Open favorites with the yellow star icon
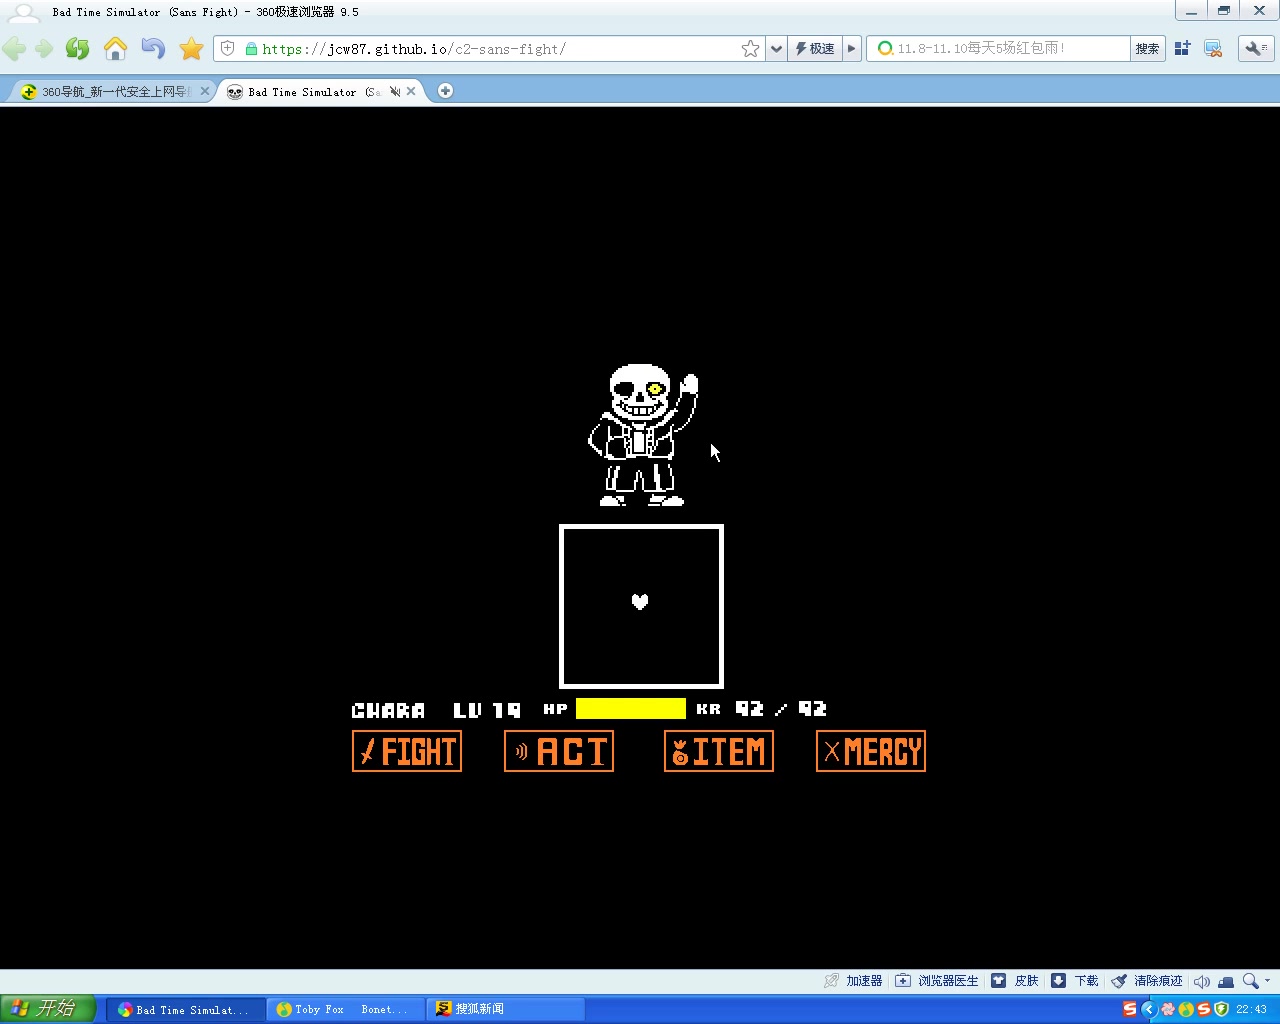 point(191,49)
